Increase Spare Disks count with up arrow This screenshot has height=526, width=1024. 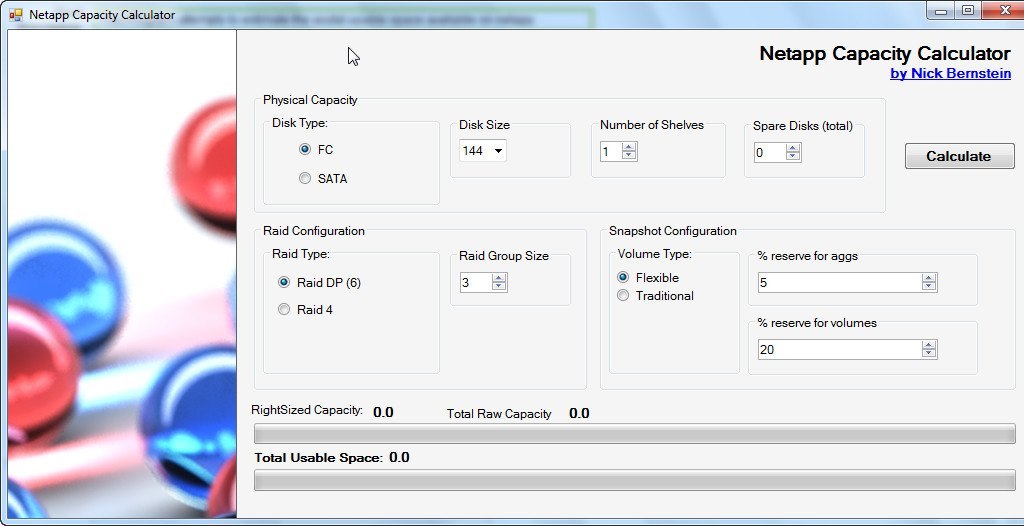(793, 148)
